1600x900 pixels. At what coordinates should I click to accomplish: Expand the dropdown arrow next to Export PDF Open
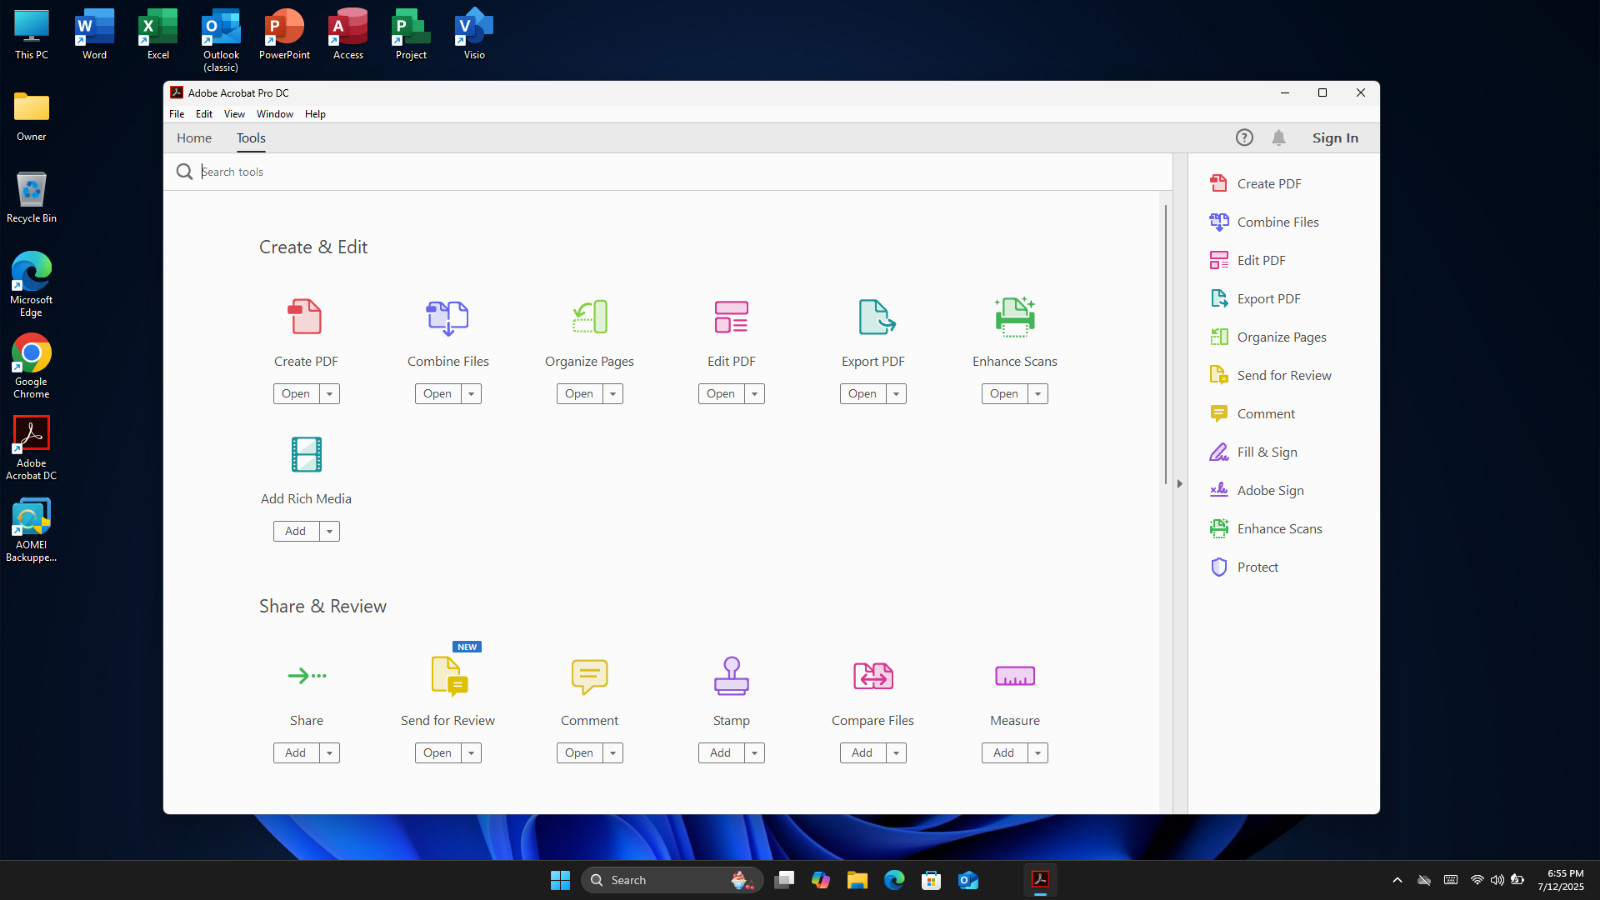pyautogui.click(x=897, y=394)
